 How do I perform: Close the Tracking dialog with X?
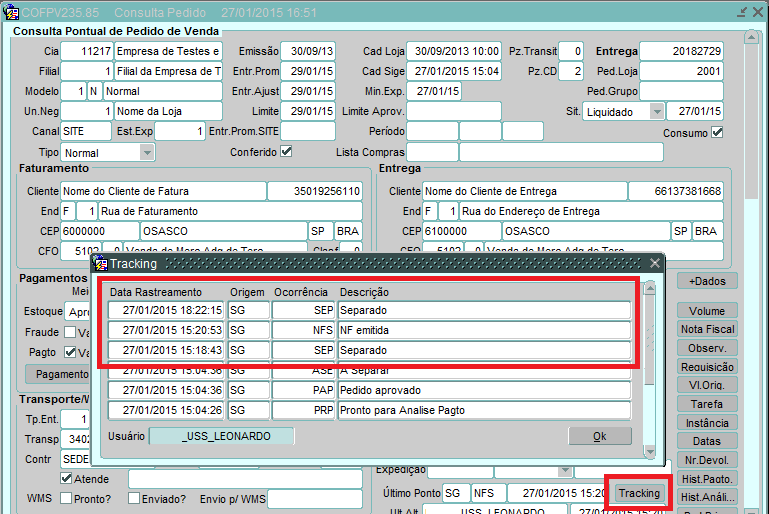tap(654, 263)
